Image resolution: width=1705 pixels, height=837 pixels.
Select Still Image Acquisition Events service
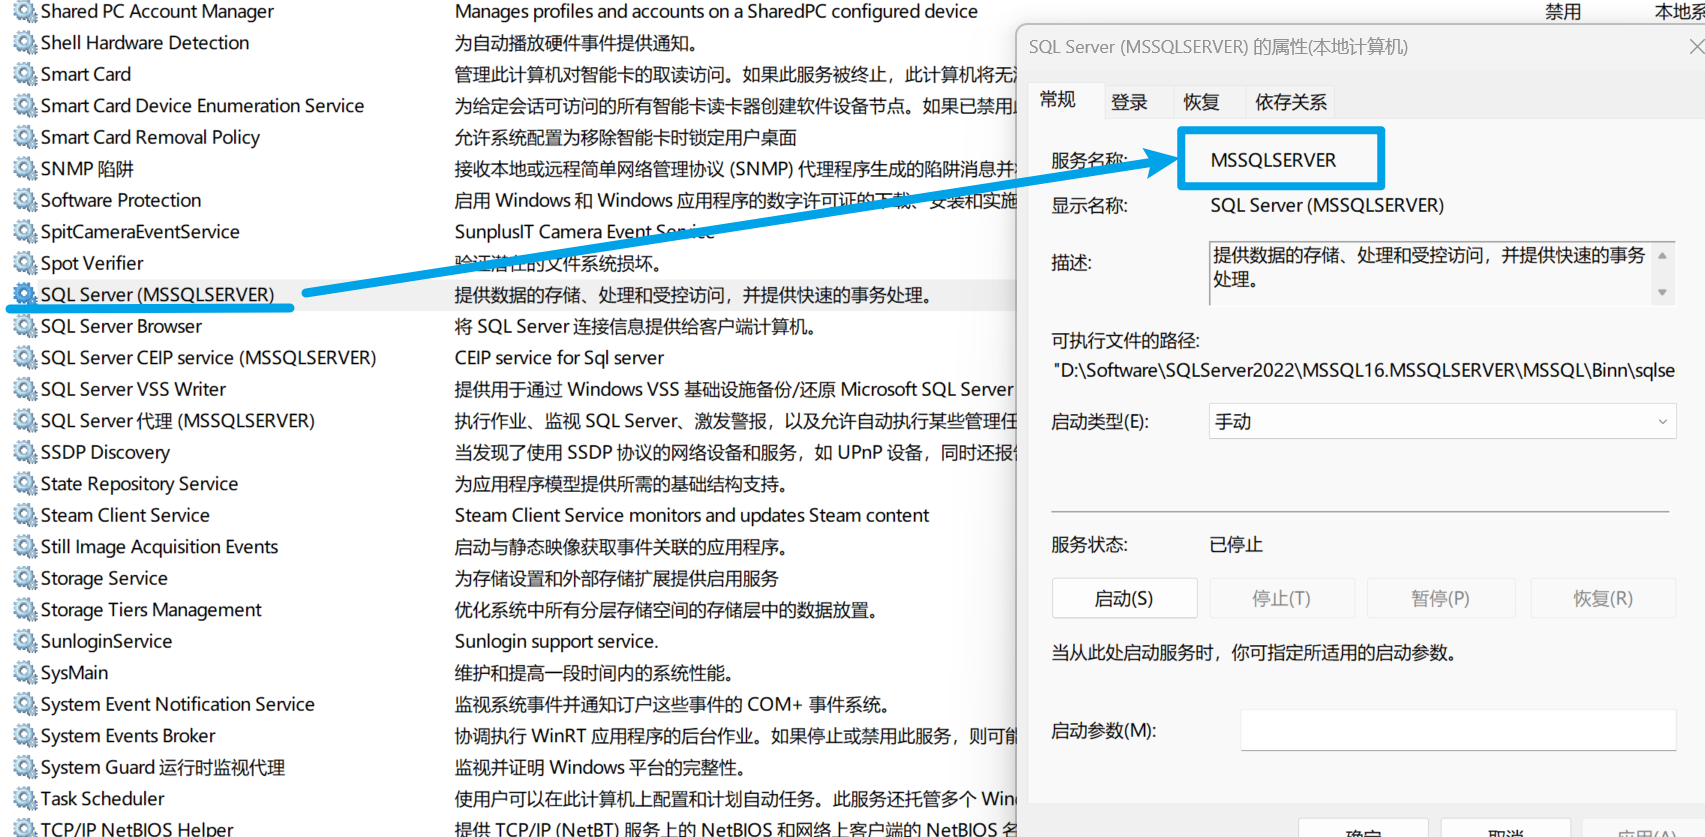159,547
